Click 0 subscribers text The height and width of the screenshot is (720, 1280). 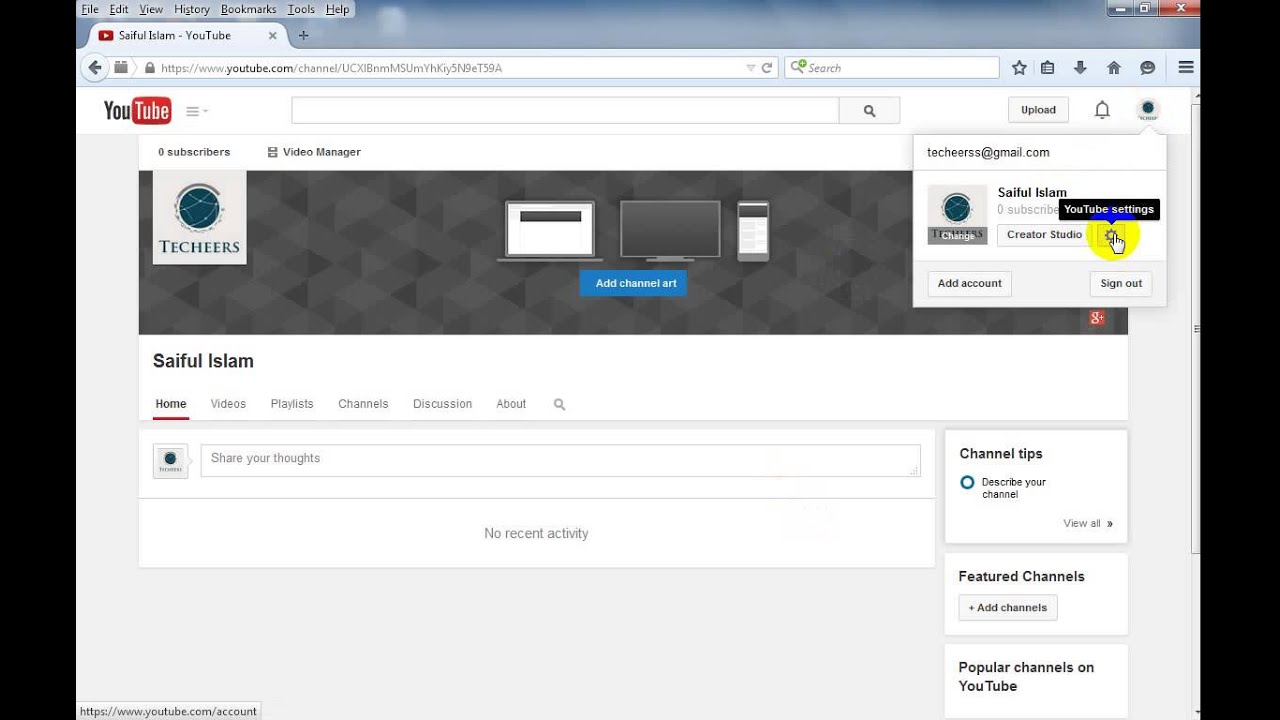[x=194, y=152]
